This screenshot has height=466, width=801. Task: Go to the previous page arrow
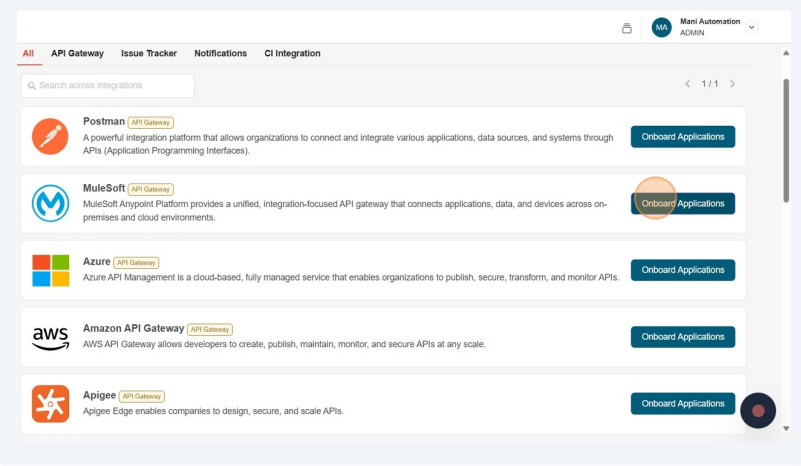tap(687, 84)
